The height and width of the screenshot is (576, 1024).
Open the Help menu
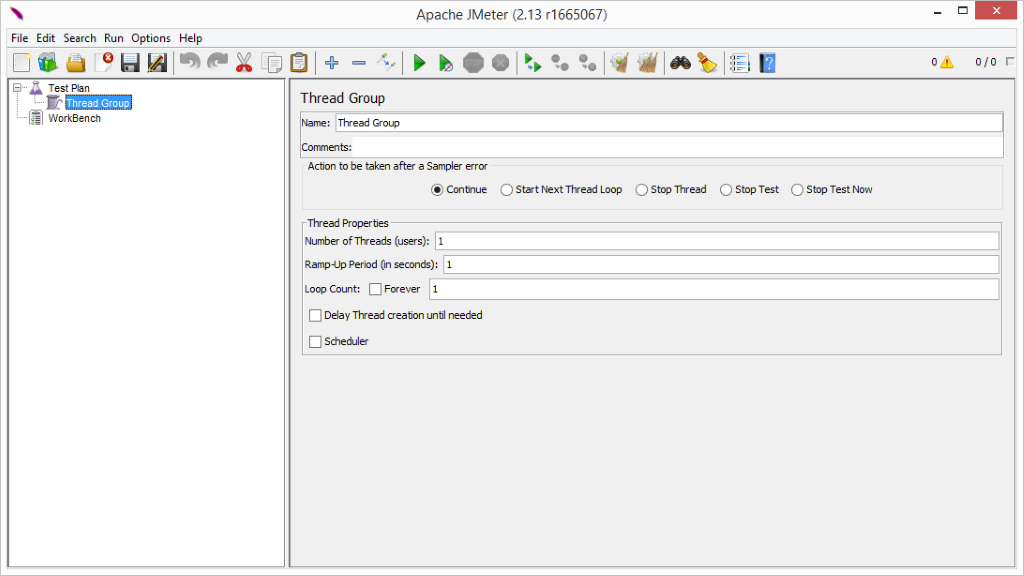(x=191, y=38)
